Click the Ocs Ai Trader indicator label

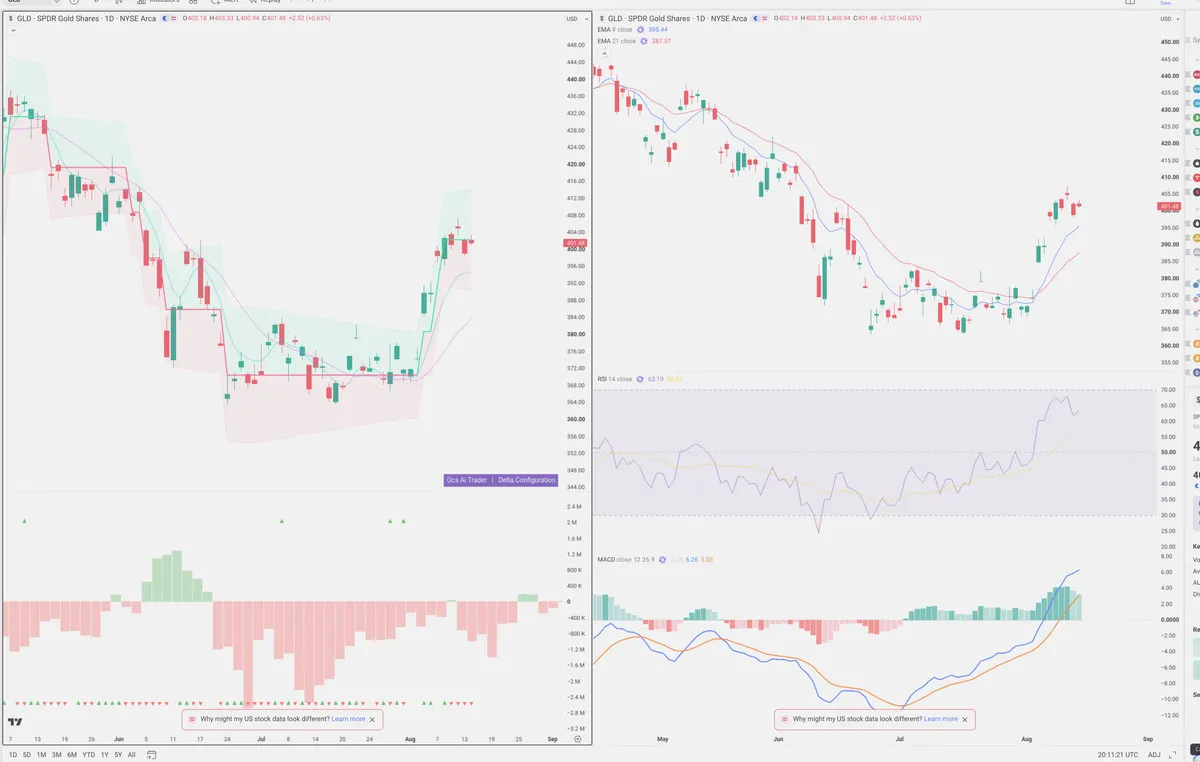pyautogui.click(x=467, y=480)
